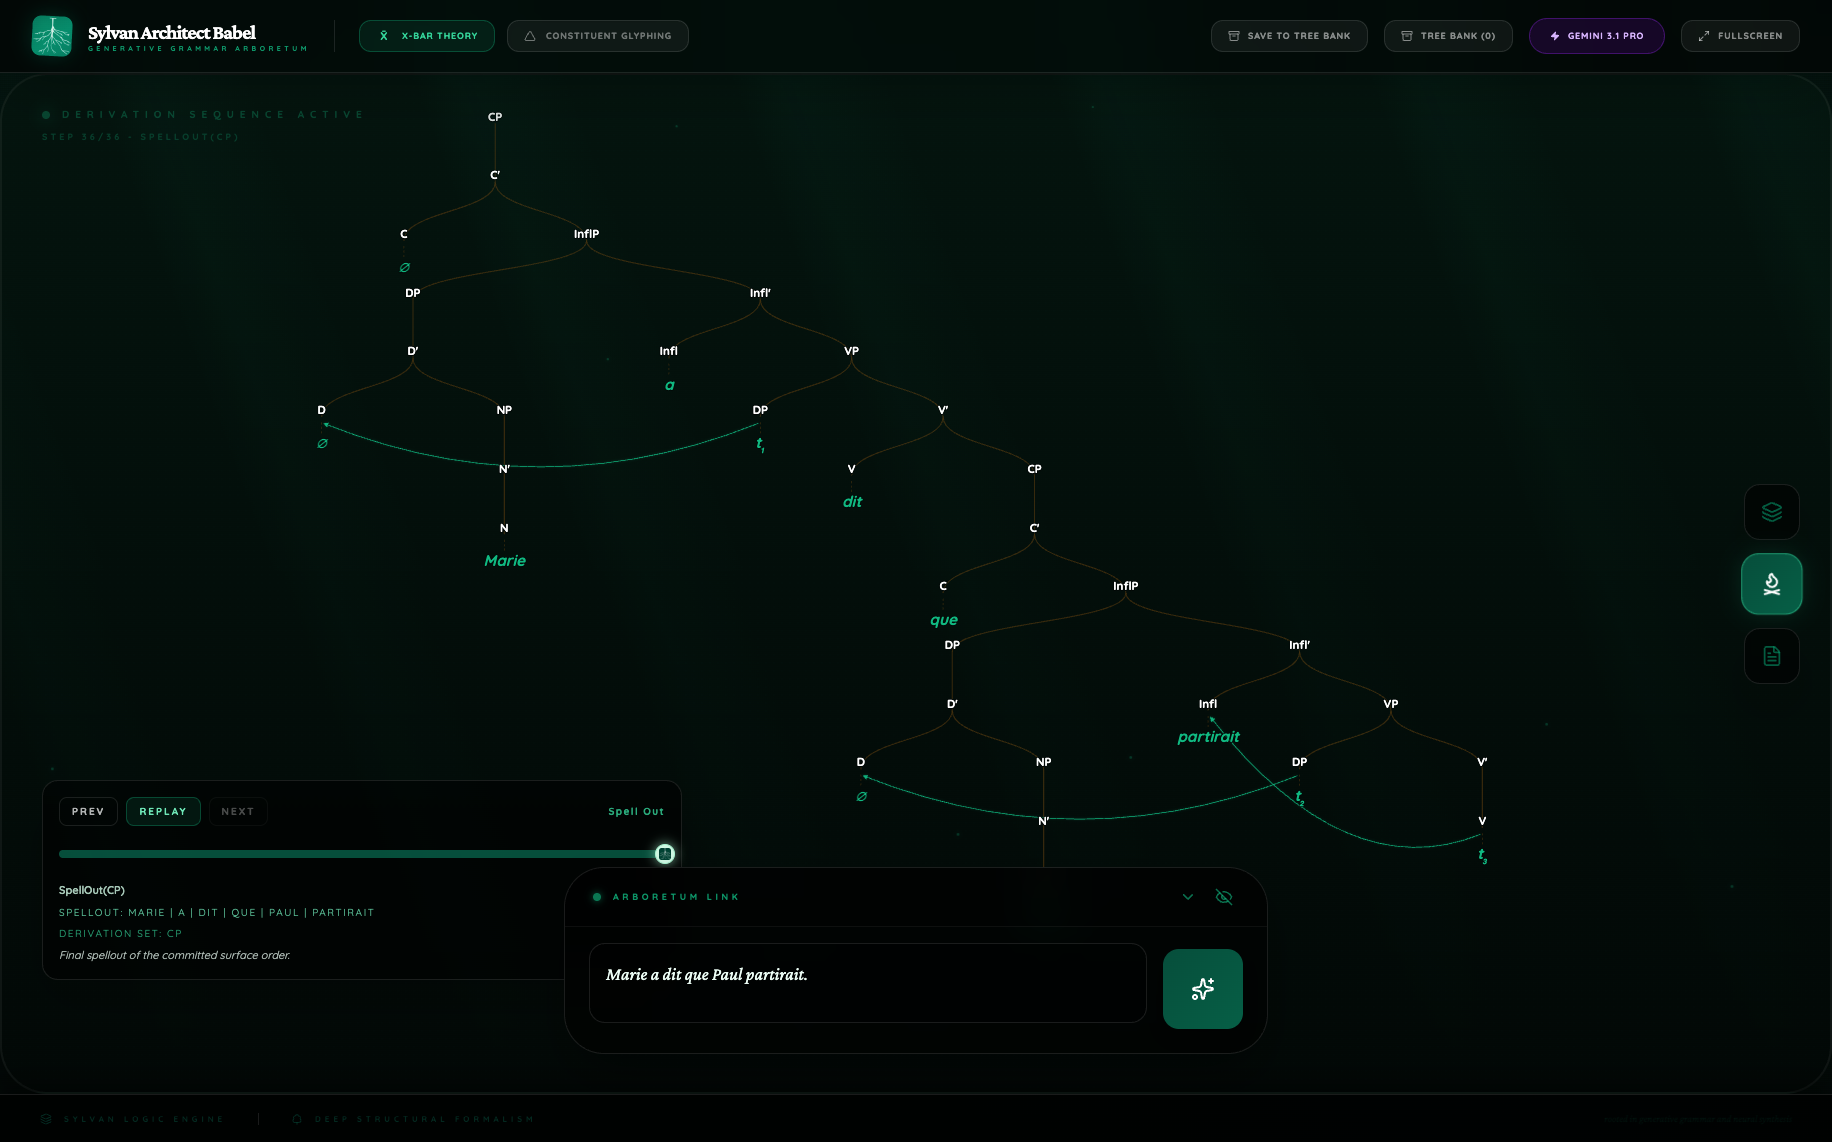Select the 'Marie' leaf node in tree
The image size is (1832, 1142).
(505, 561)
